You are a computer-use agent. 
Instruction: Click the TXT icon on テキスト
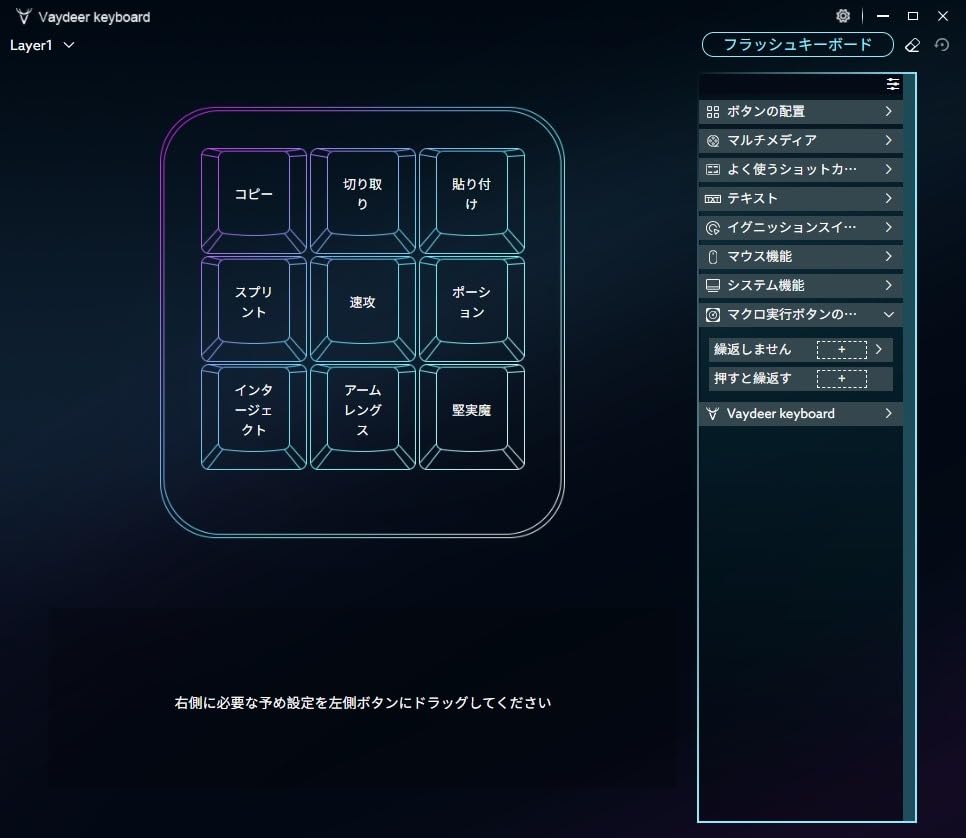click(x=714, y=199)
